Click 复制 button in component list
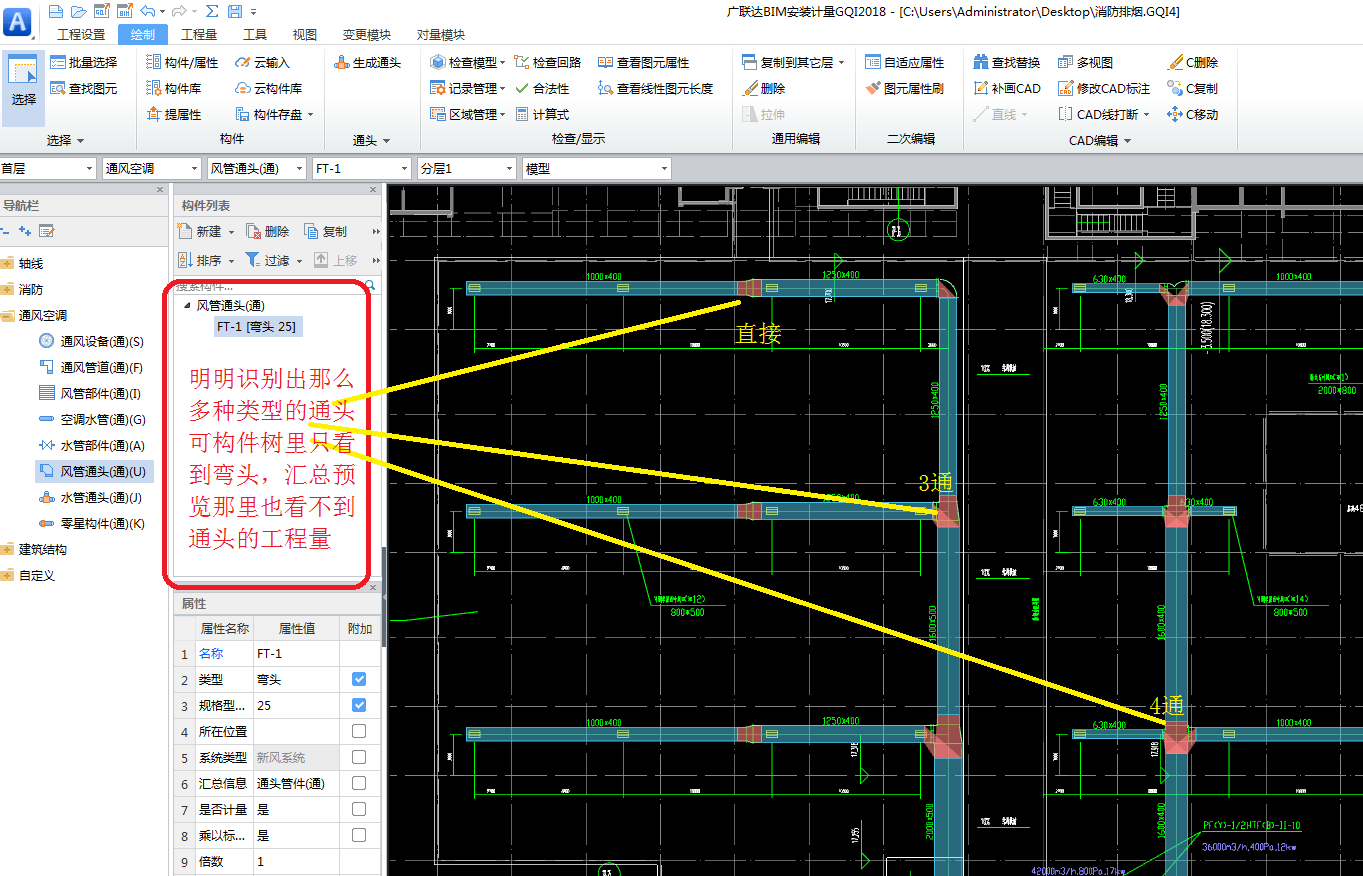 pyautogui.click(x=326, y=231)
